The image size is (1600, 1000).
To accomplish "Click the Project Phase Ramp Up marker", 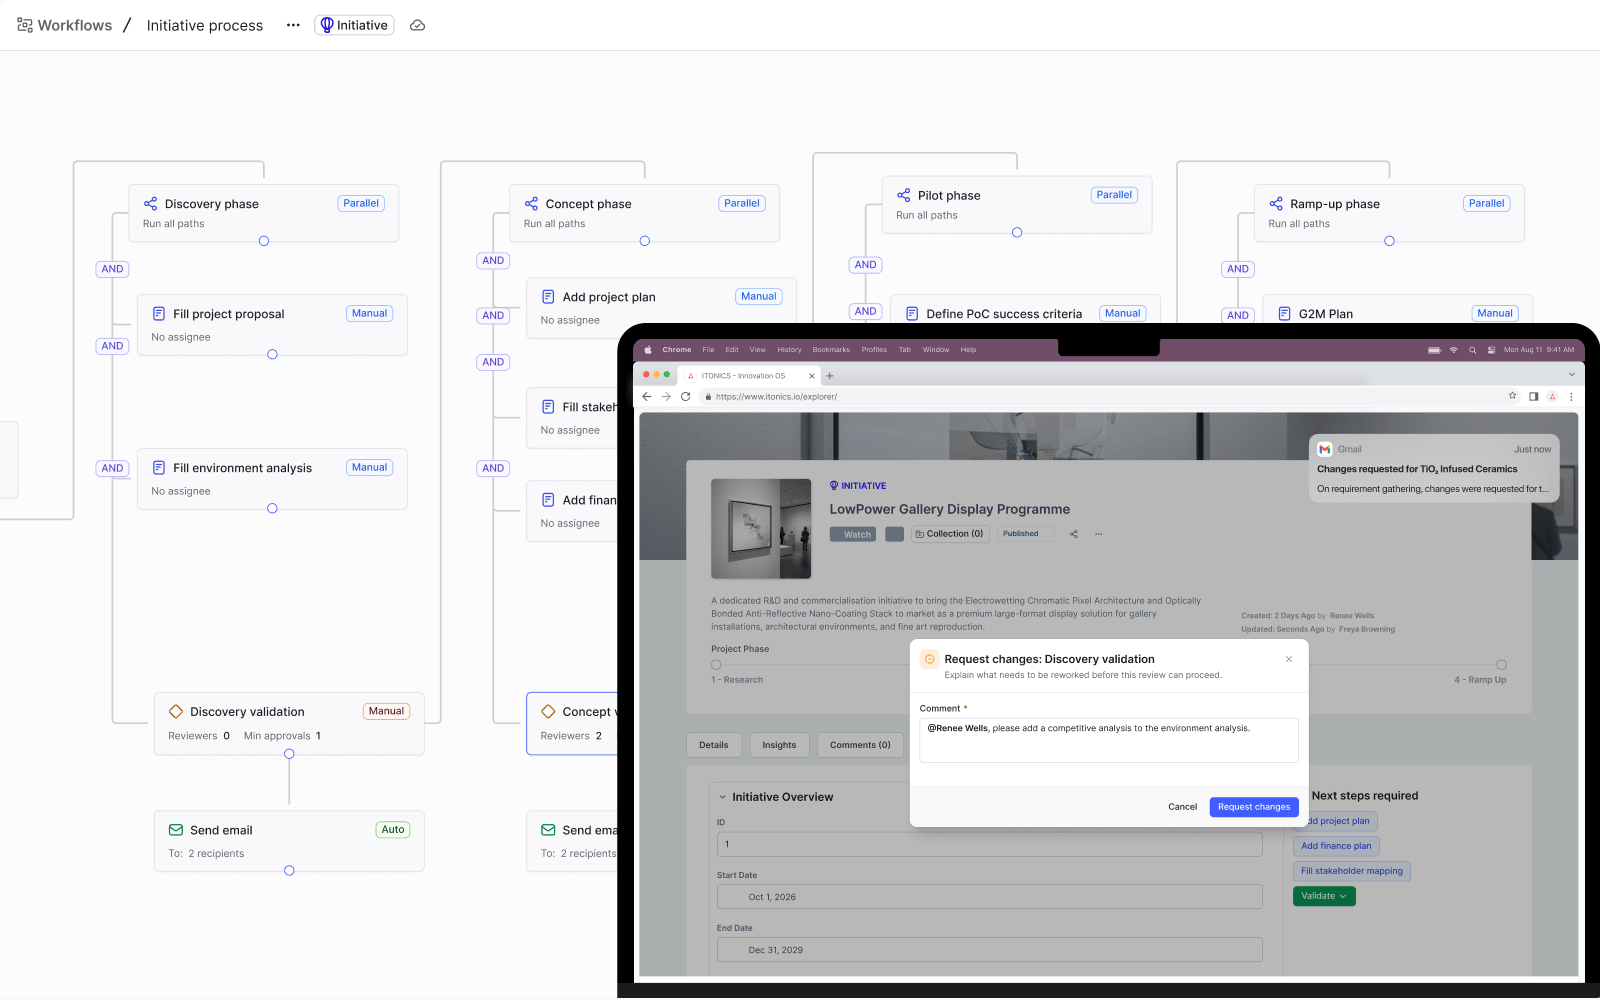I will [x=1501, y=665].
